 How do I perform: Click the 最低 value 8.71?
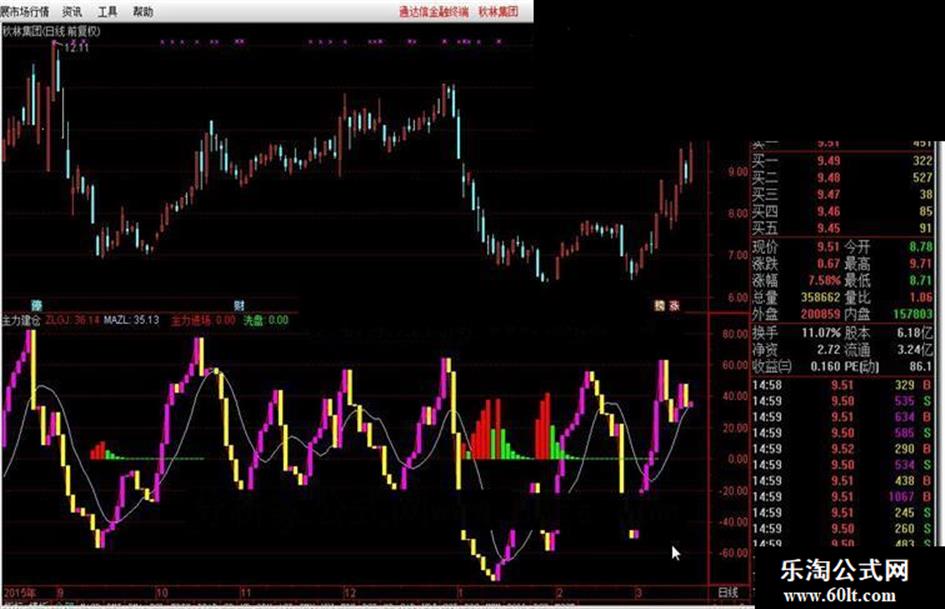coord(921,281)
